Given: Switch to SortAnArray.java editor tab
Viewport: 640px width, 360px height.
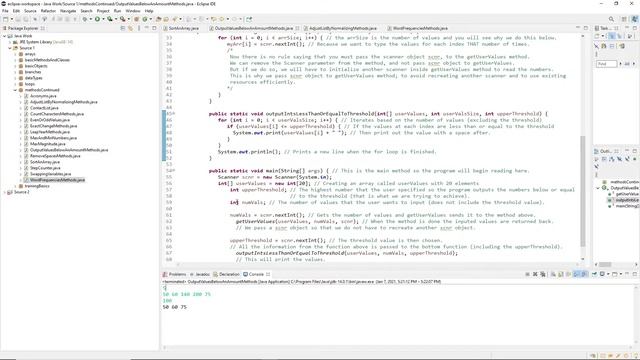Looking at the screenshot, I should (183, 28).
